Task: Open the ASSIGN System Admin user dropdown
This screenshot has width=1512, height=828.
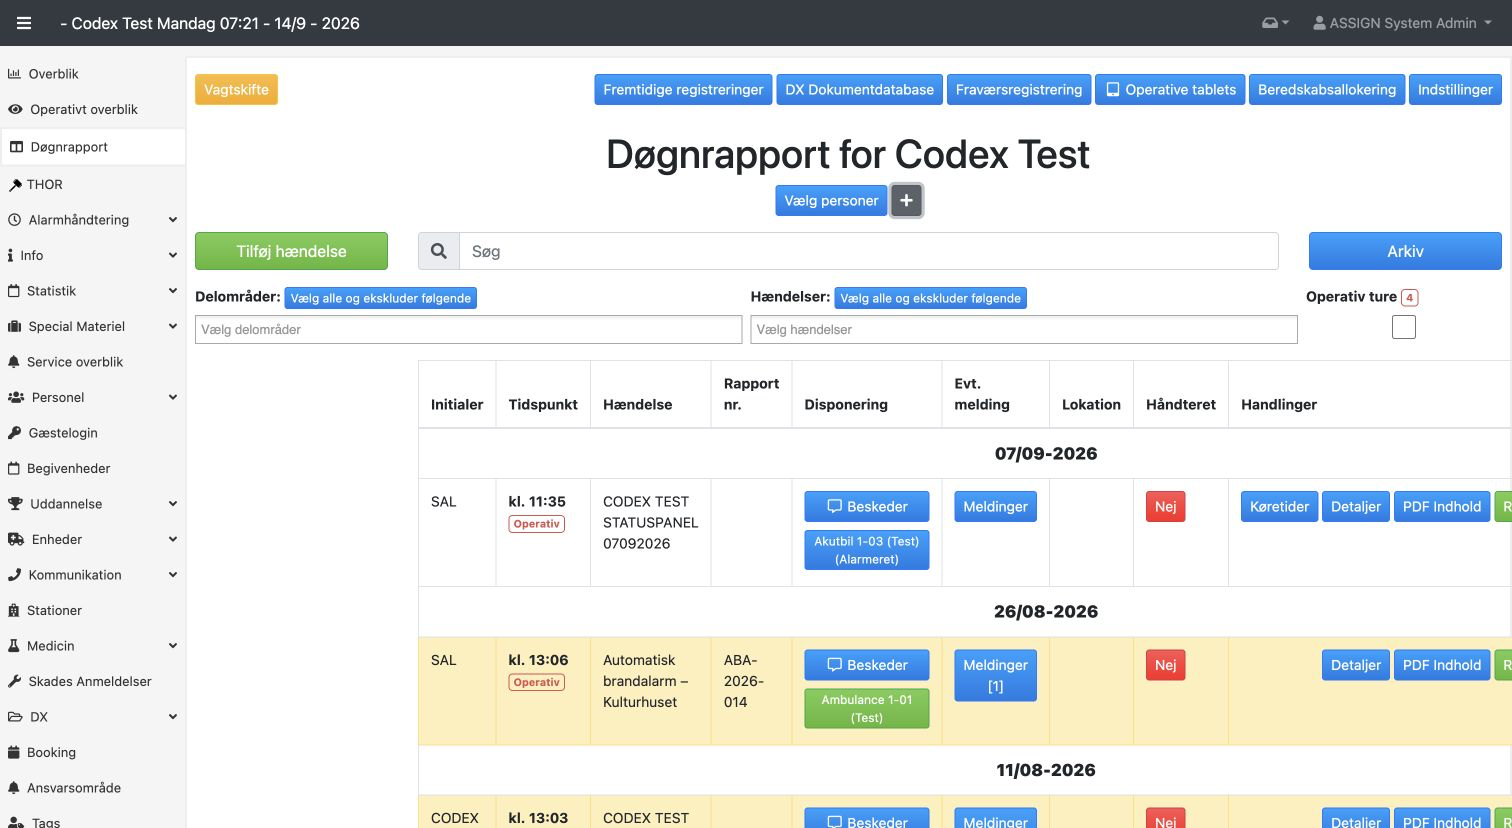Action: 1401,23
